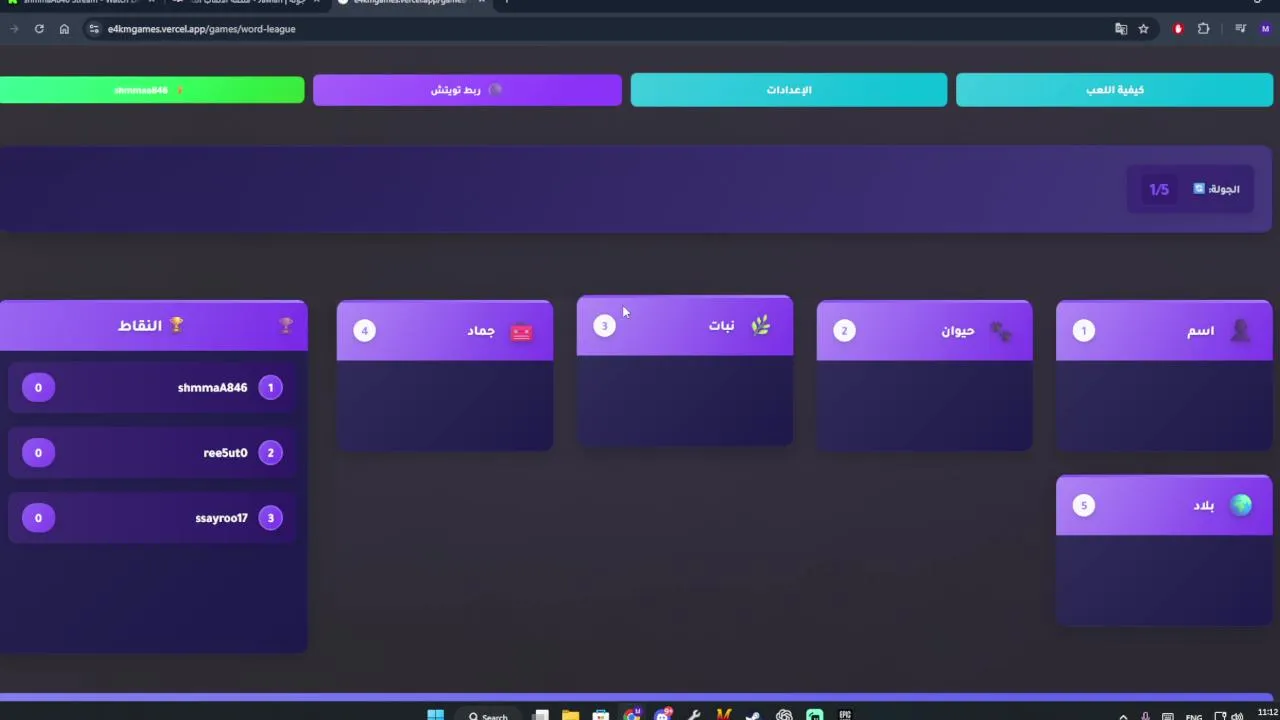Click player shmmaA846 in the scoreboard
The width and height of the screenshot is (1280, 720).
coord(152,388)
